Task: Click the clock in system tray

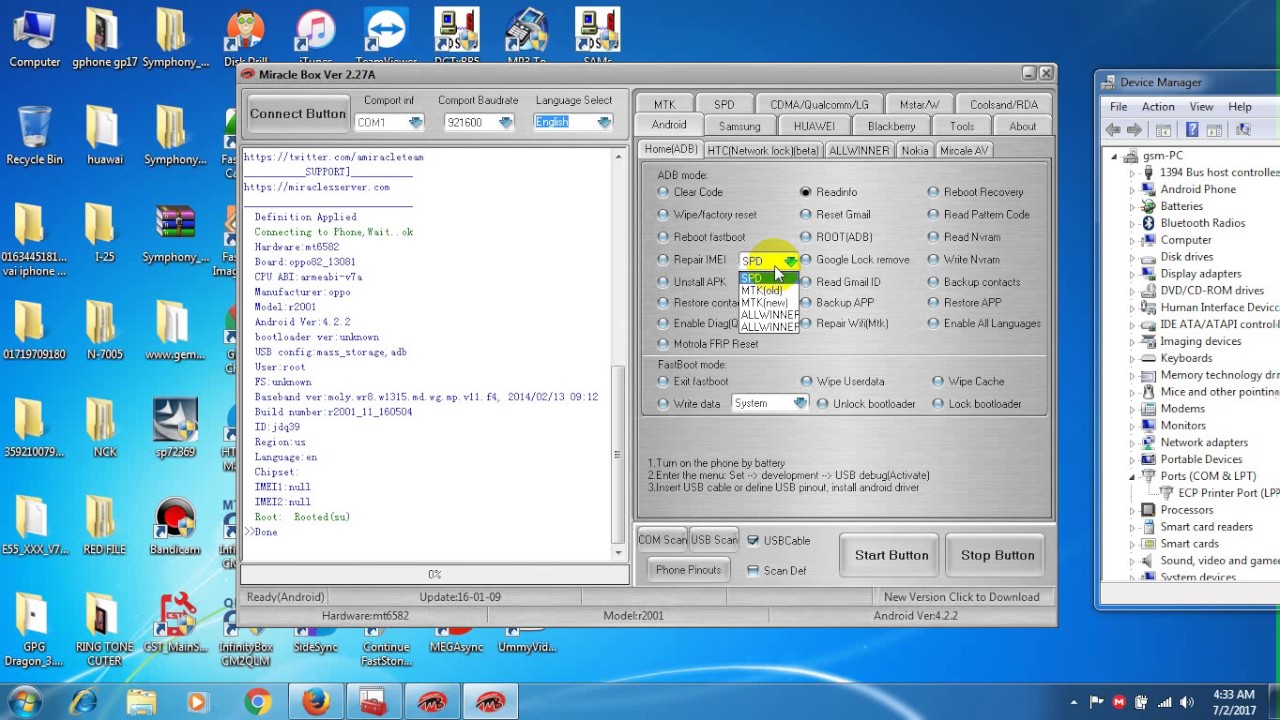Action: tap(1232, 702)
